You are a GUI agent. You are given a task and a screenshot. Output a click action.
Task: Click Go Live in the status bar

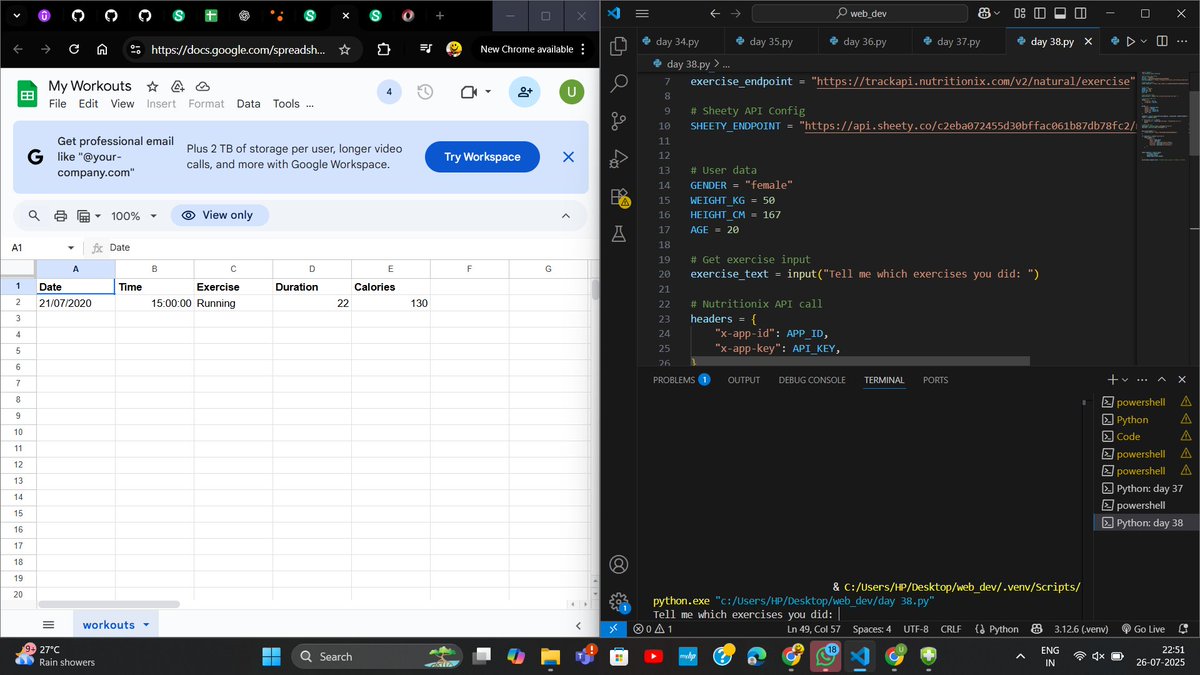click(x=1144, y=629)
